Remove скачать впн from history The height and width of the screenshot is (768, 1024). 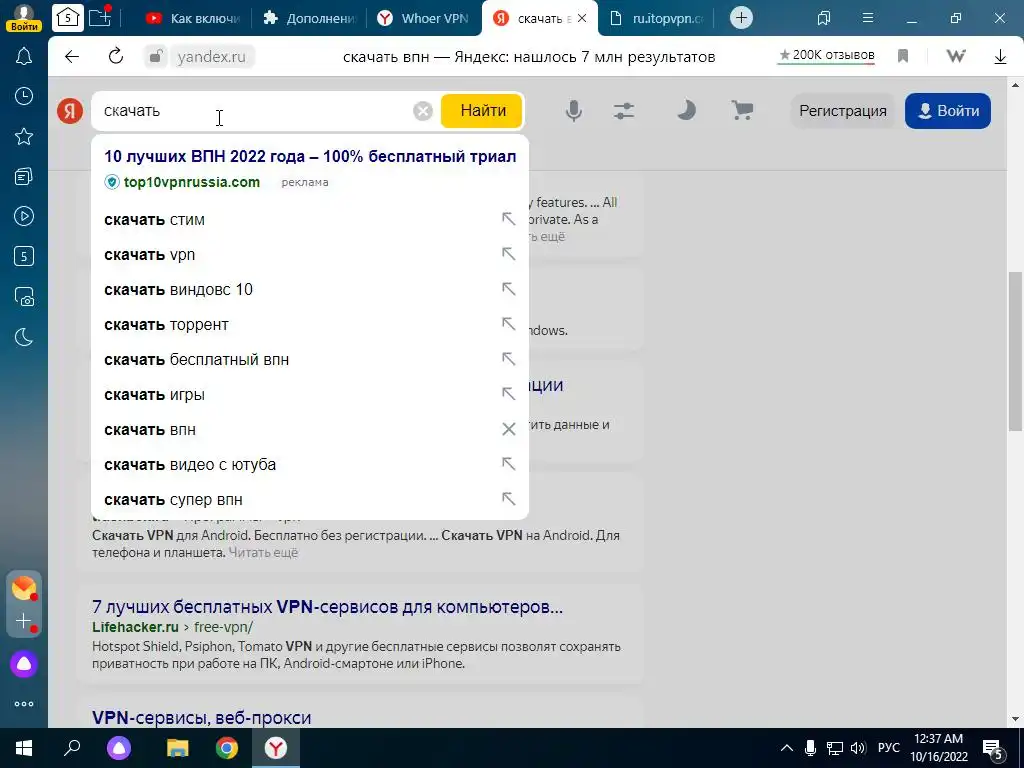508,429
